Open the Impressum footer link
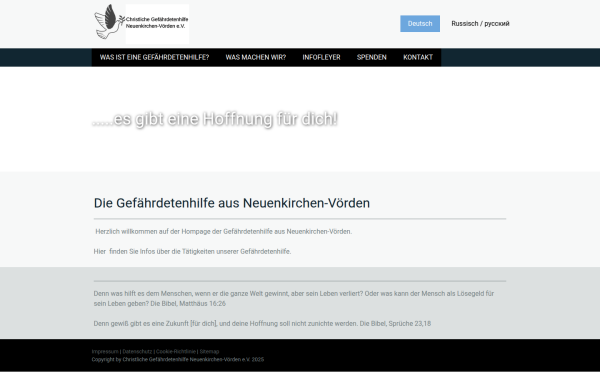This screenshot has height=375, width=600. coord(105,351)
